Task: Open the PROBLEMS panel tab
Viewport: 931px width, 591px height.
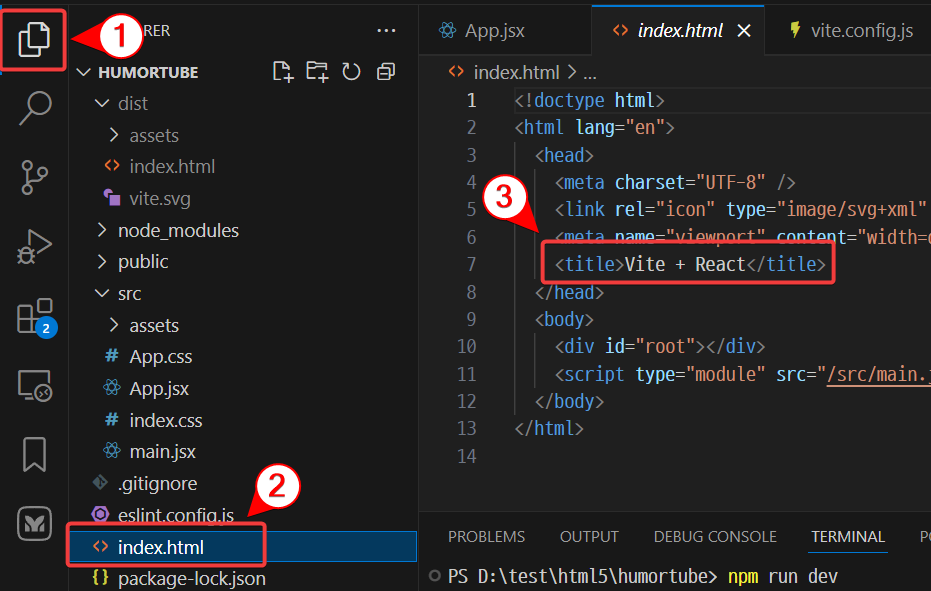Action: pos(486,537)
